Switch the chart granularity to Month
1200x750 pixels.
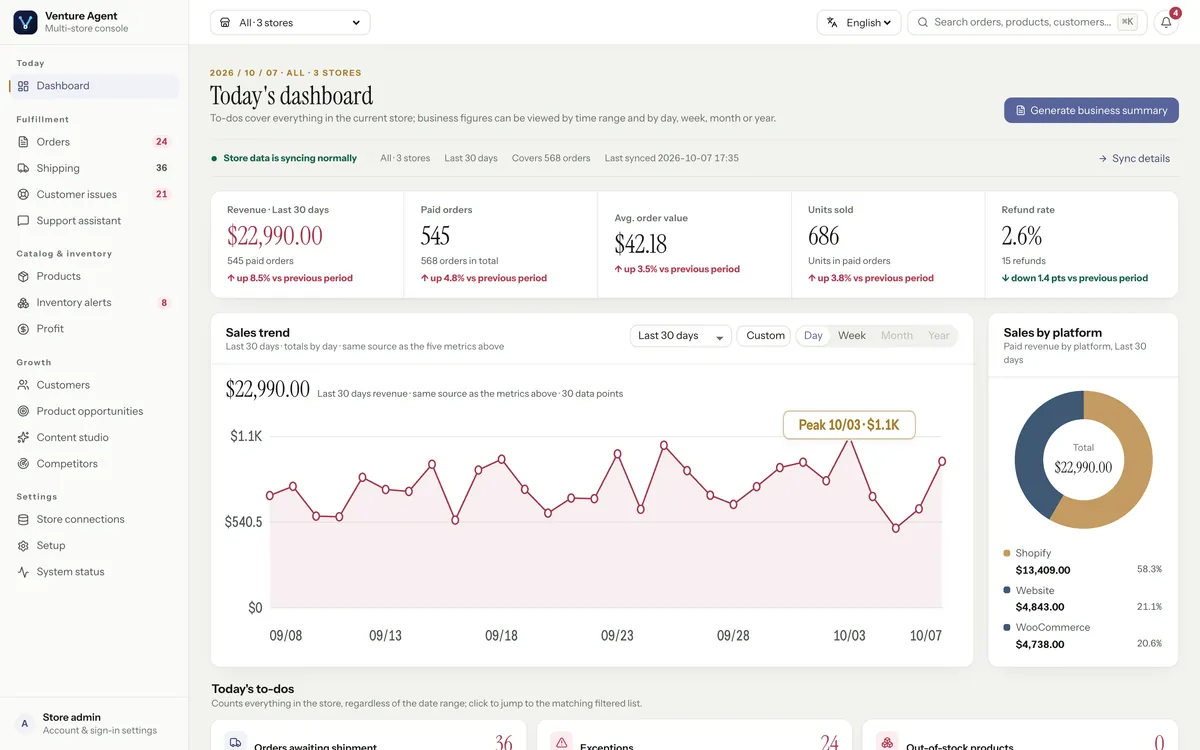pos(897,336)
